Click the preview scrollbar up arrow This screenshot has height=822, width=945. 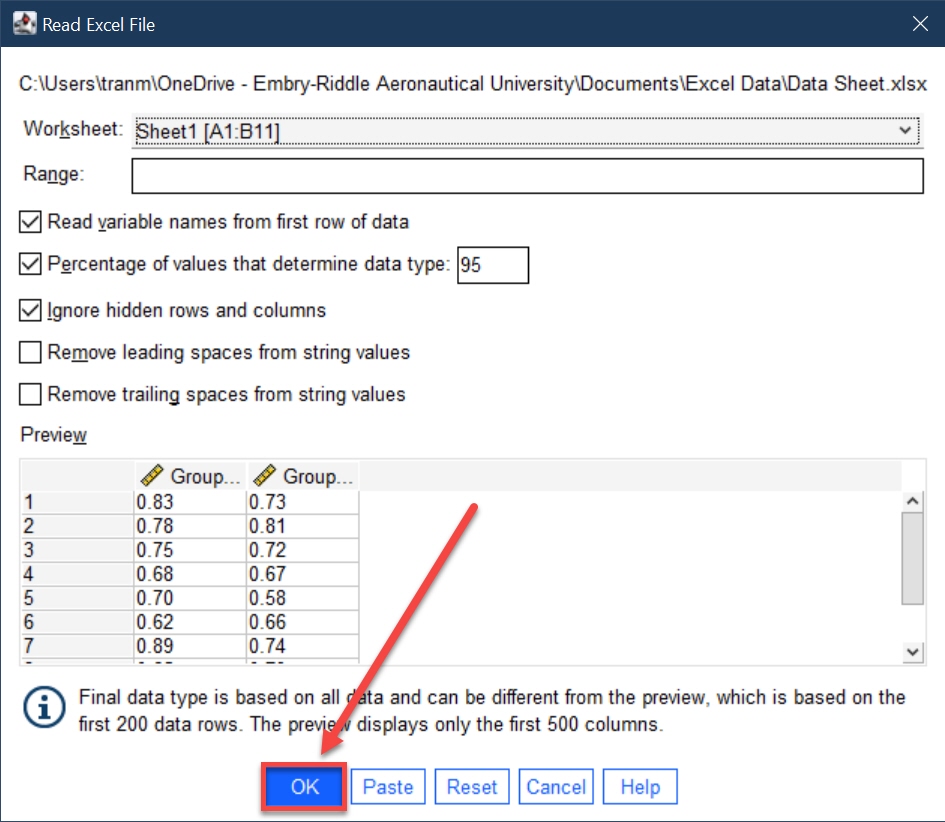click(x=912, y=501)
